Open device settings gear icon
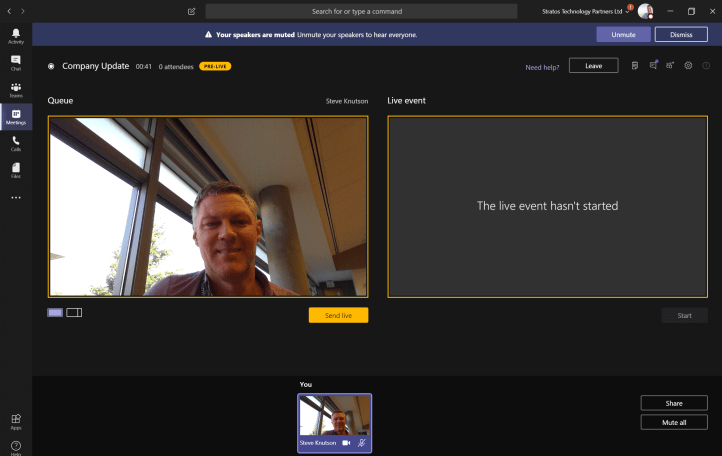 (688, 65)
